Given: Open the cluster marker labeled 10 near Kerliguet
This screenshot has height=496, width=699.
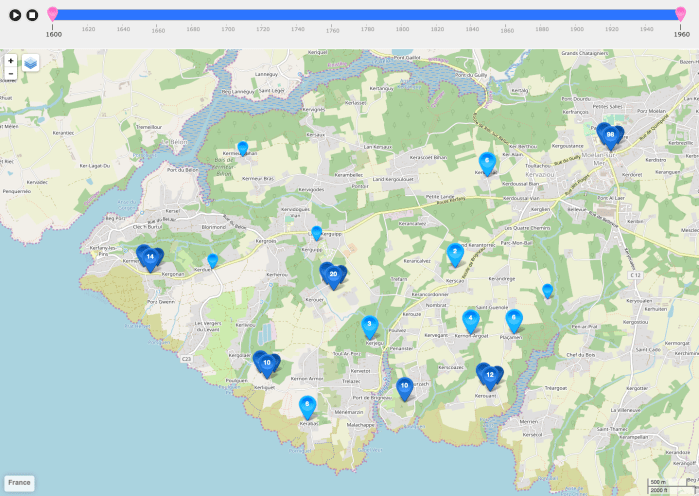Looking at the screenshot, I should [267, 365].
